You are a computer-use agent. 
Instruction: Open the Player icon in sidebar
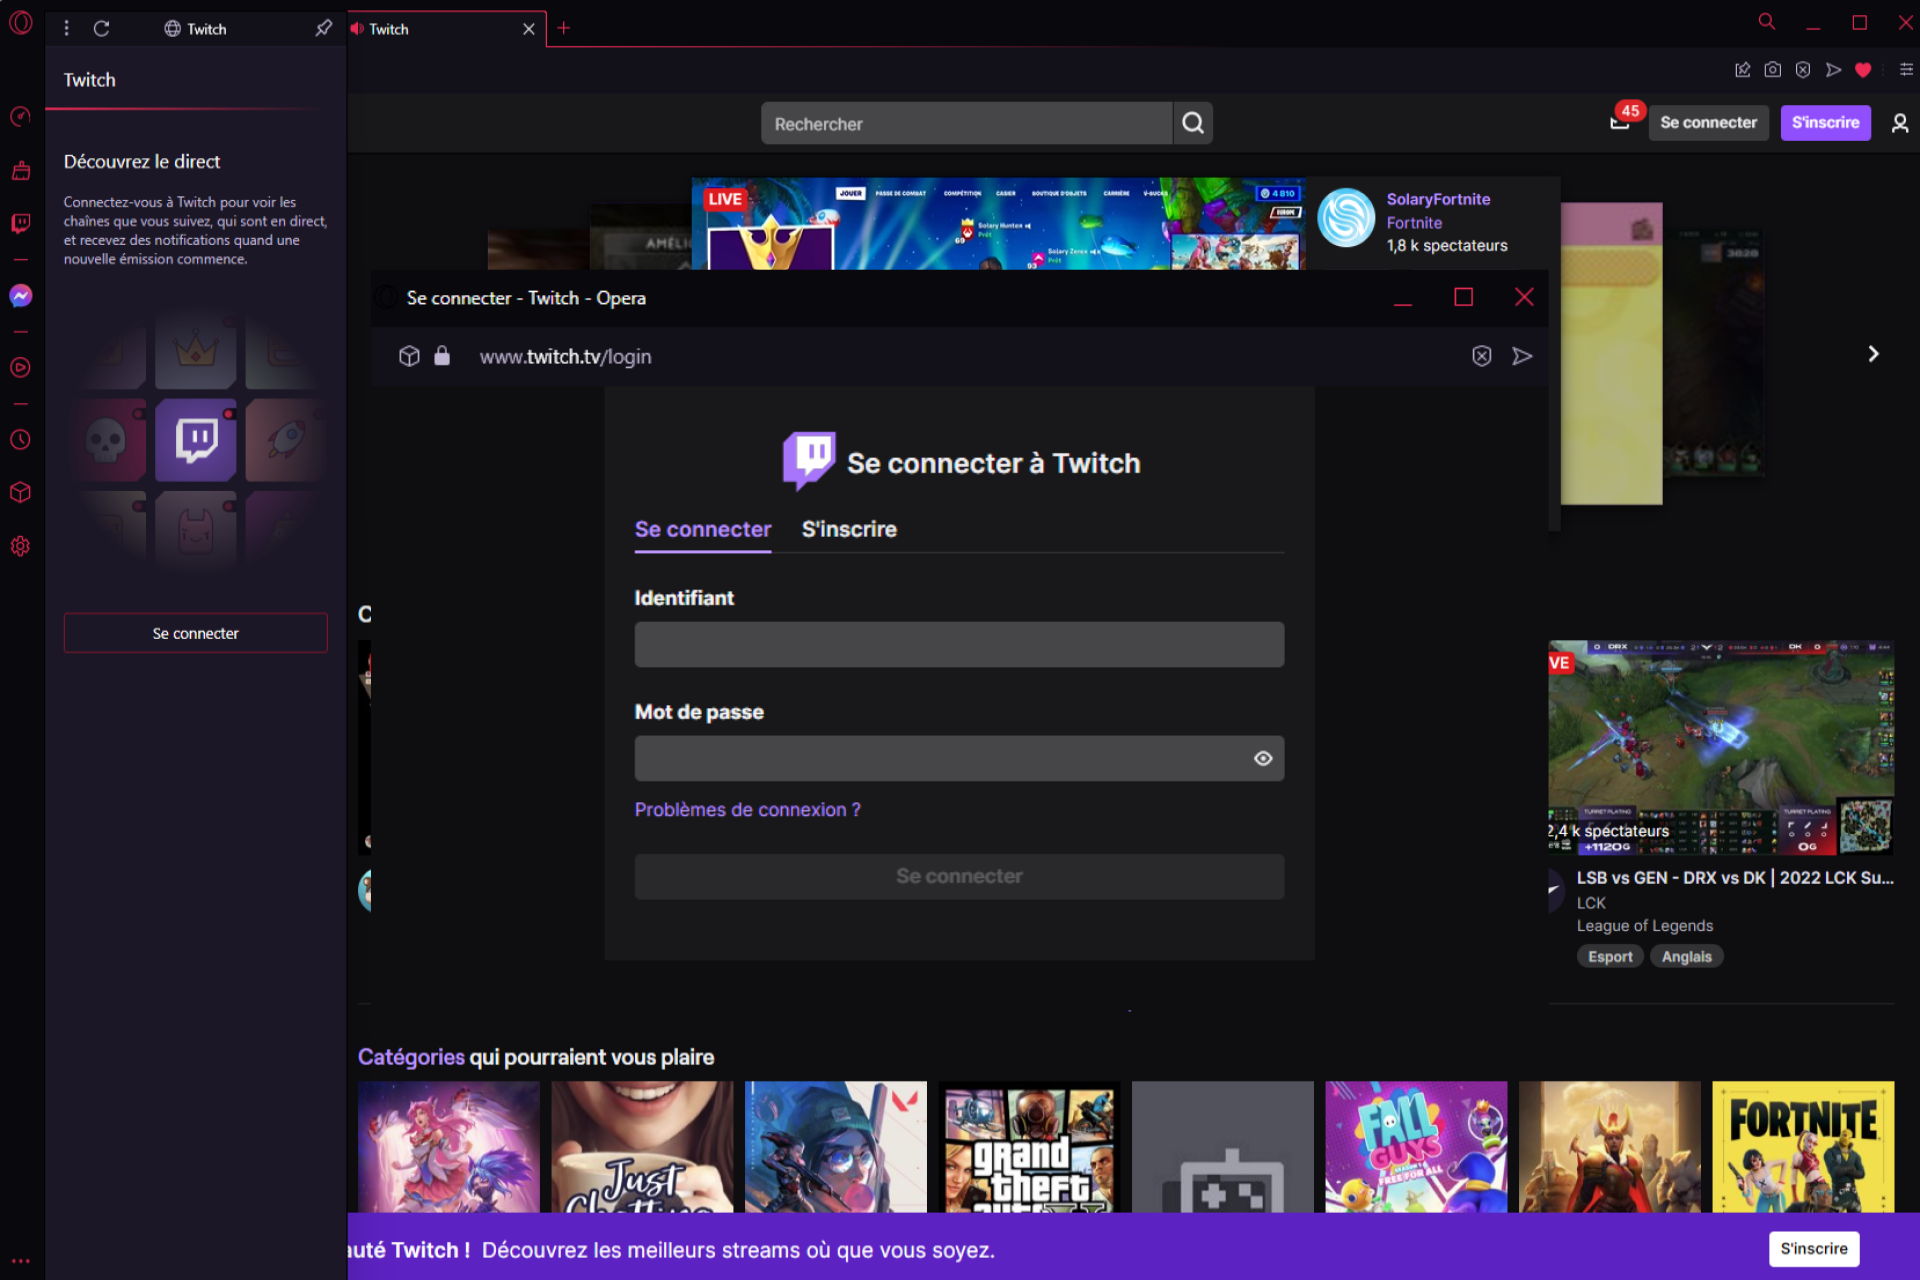[x=21, y=367]
